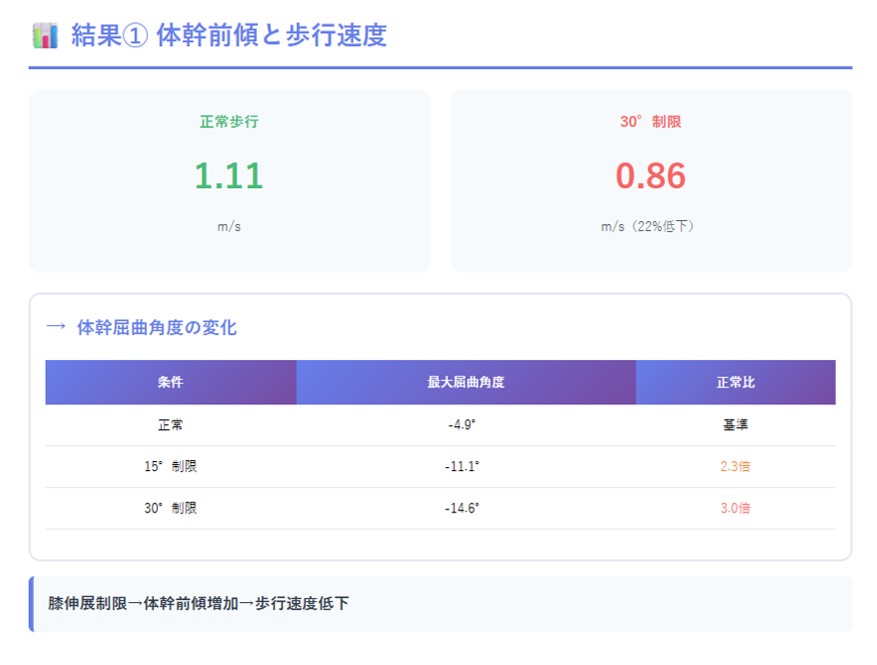Select the m/s（22%低下）caption

click(650, 226)
